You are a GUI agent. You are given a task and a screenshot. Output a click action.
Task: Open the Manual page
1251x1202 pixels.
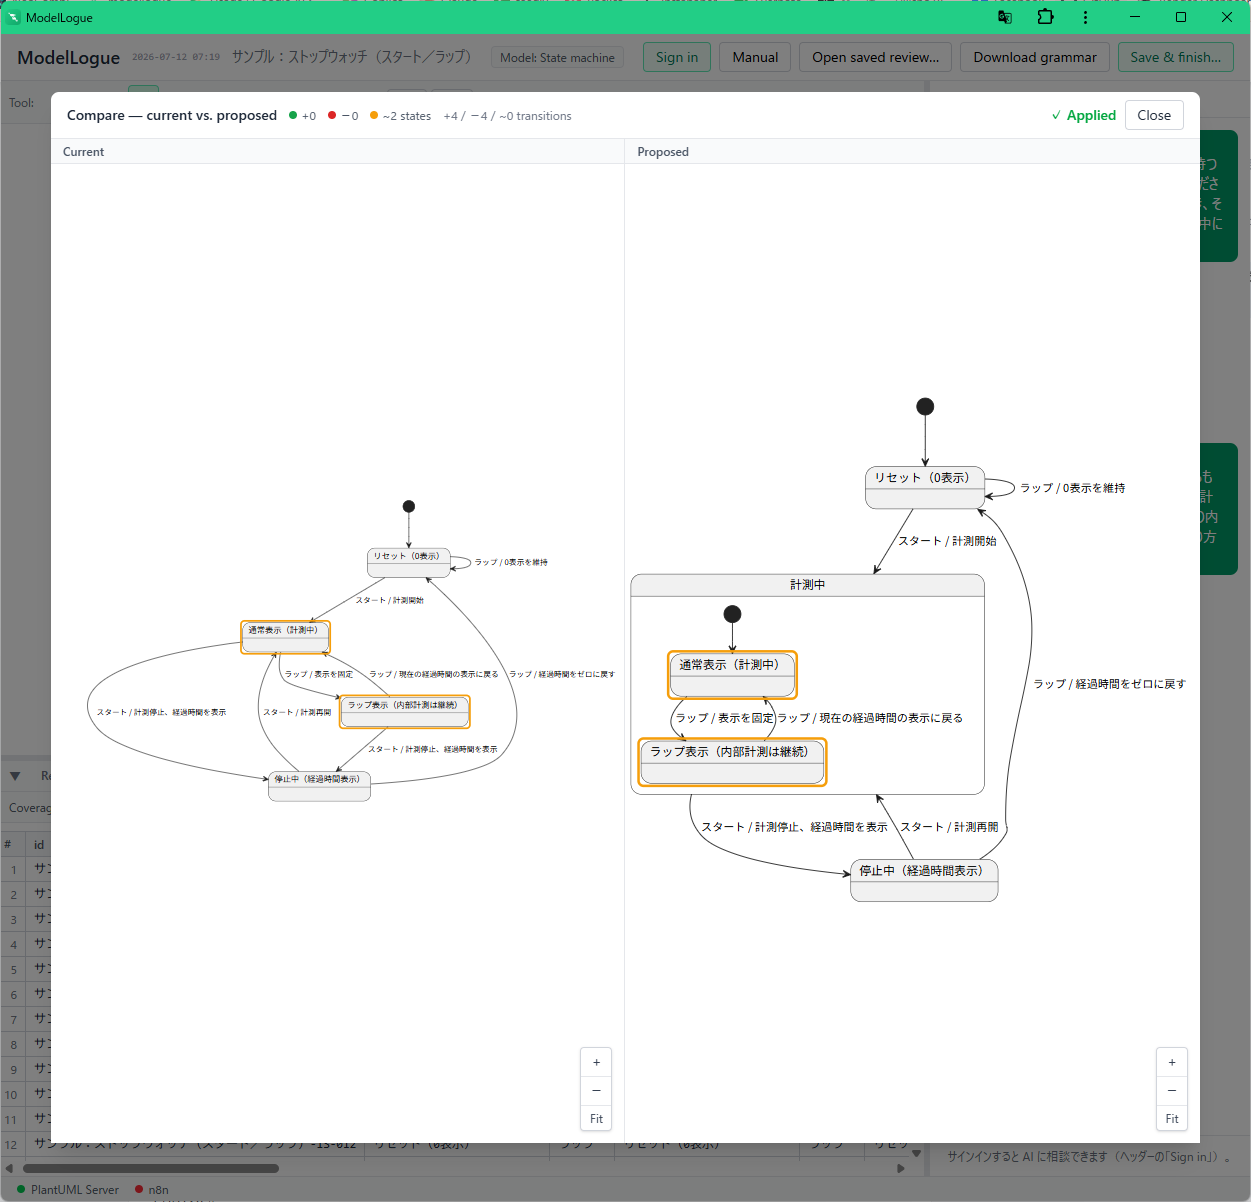click(x=755, y=57)
